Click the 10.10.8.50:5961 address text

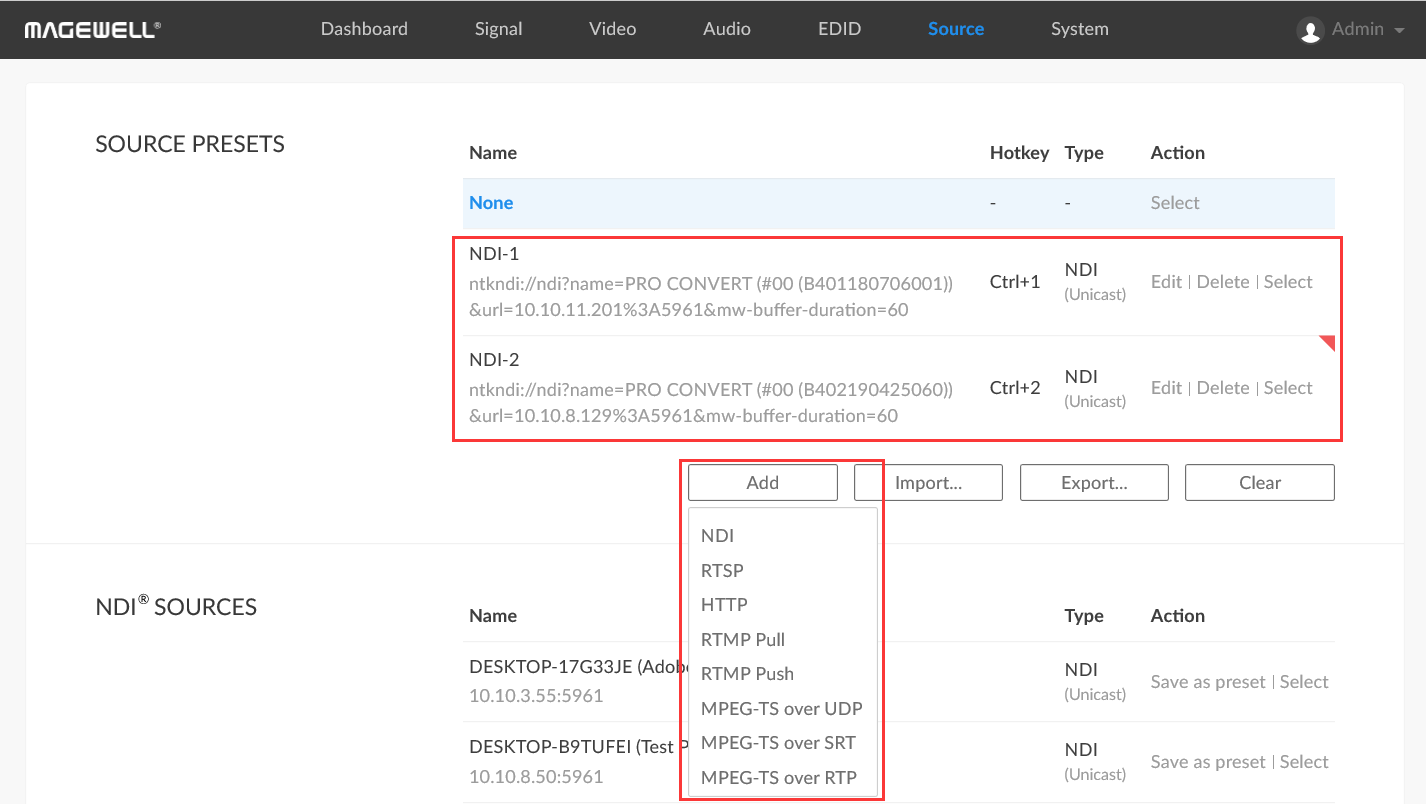[x=536, y=776]
